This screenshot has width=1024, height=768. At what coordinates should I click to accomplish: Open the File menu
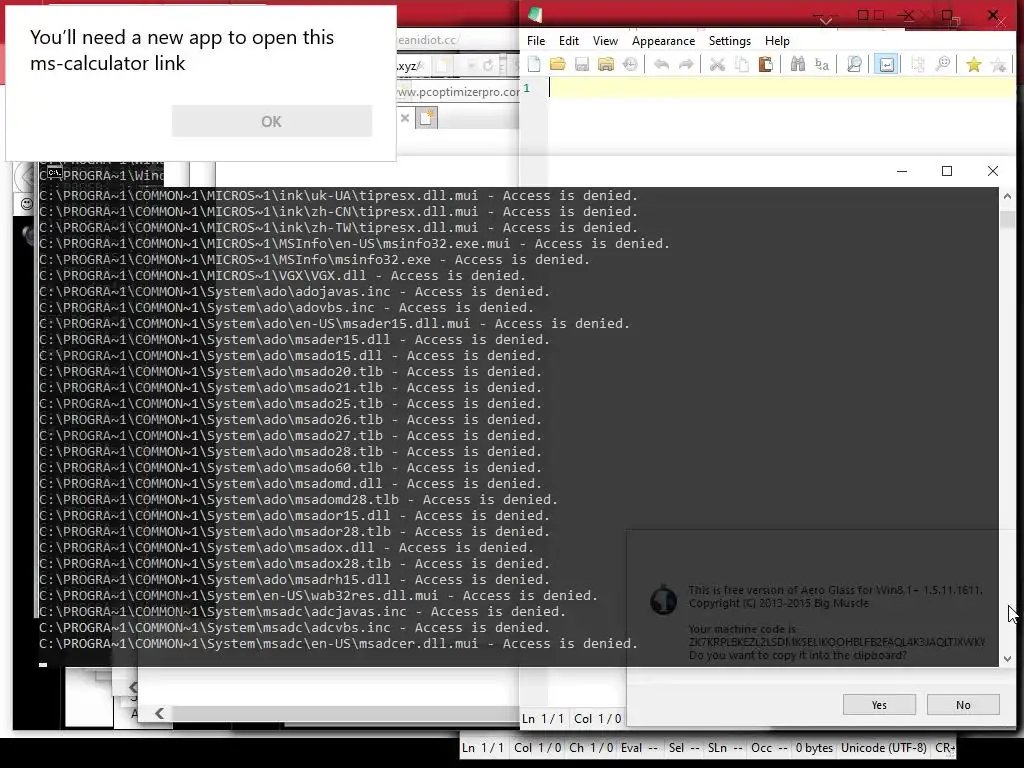[x=536, y=40]
